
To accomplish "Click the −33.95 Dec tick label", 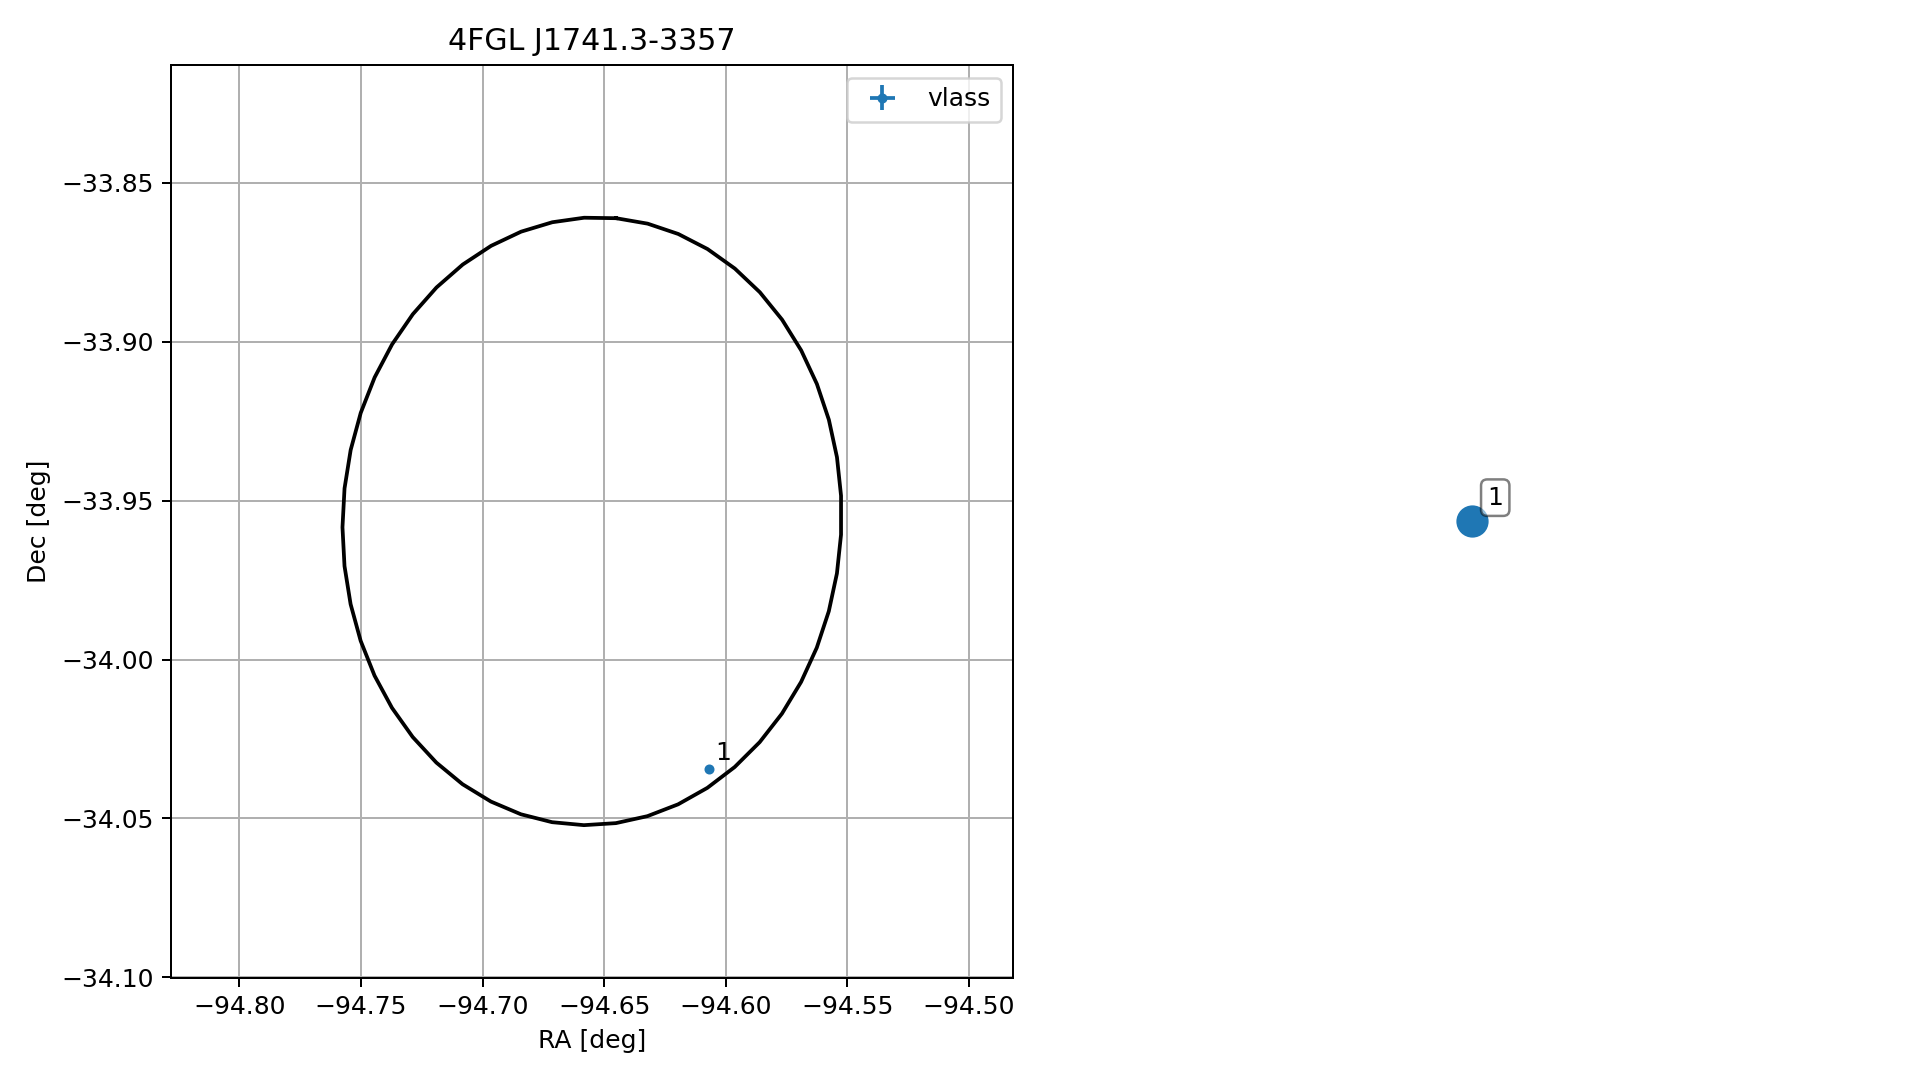I will (109, 501).
